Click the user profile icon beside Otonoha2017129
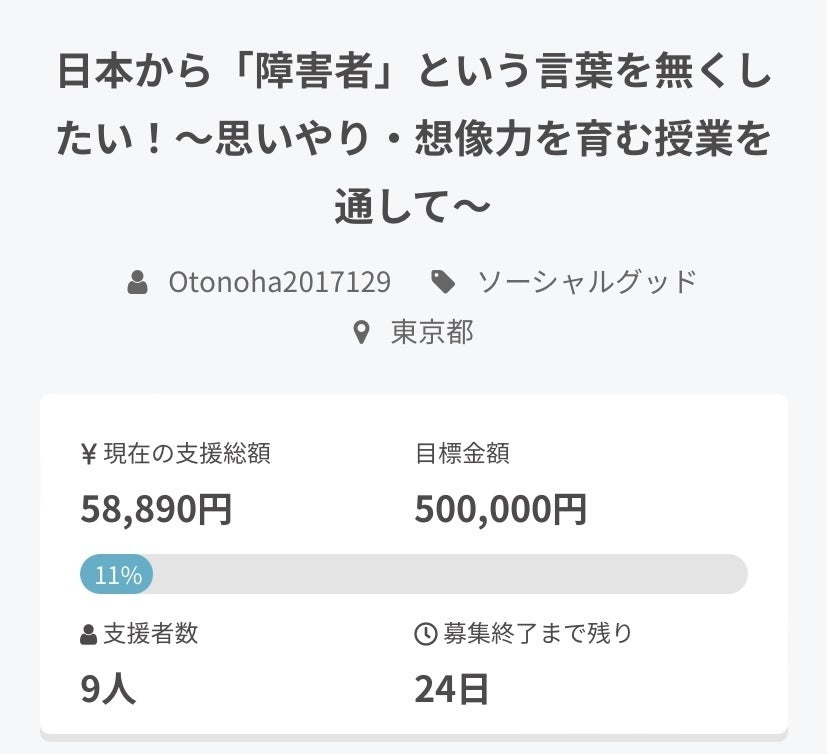The height and width of the screenshot is (754, 827). (138, 283)
